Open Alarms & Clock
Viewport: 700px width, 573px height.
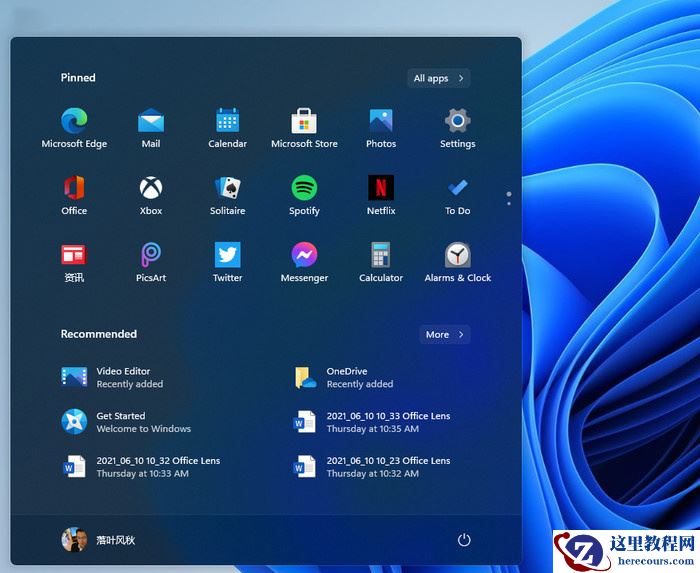(x=458, y=262)
